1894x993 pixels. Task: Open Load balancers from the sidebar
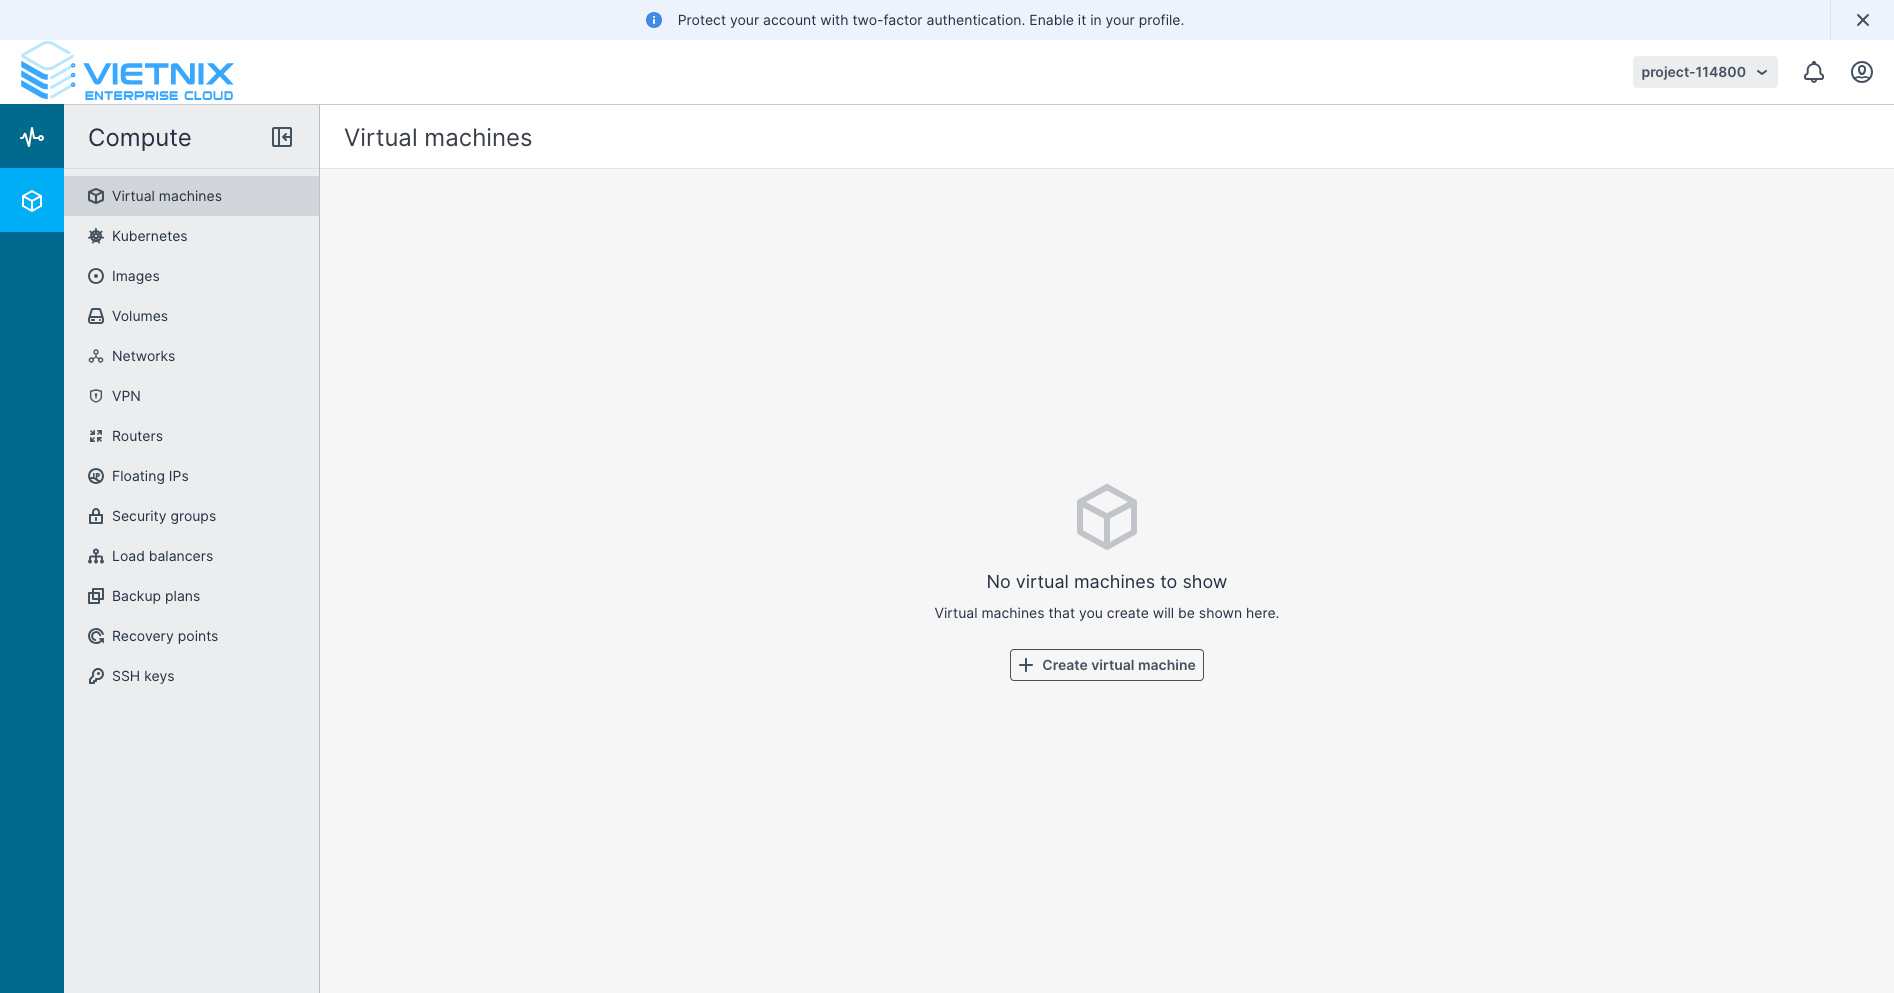click(161, 556)
